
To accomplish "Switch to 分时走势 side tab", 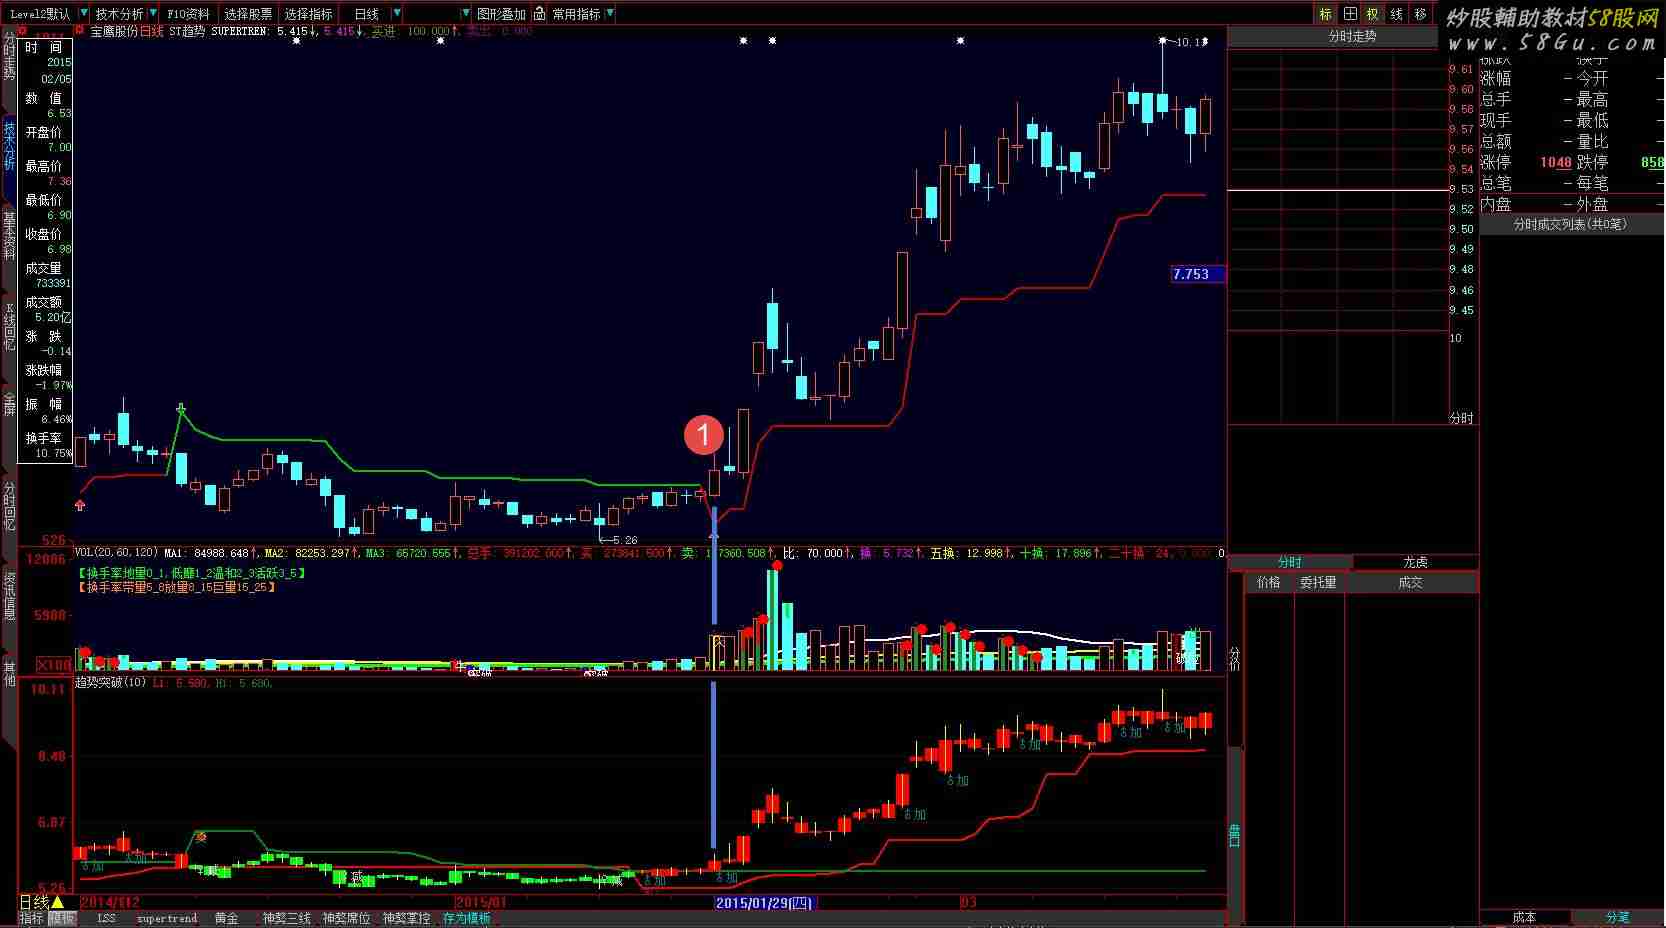I will tap(9, 58).
